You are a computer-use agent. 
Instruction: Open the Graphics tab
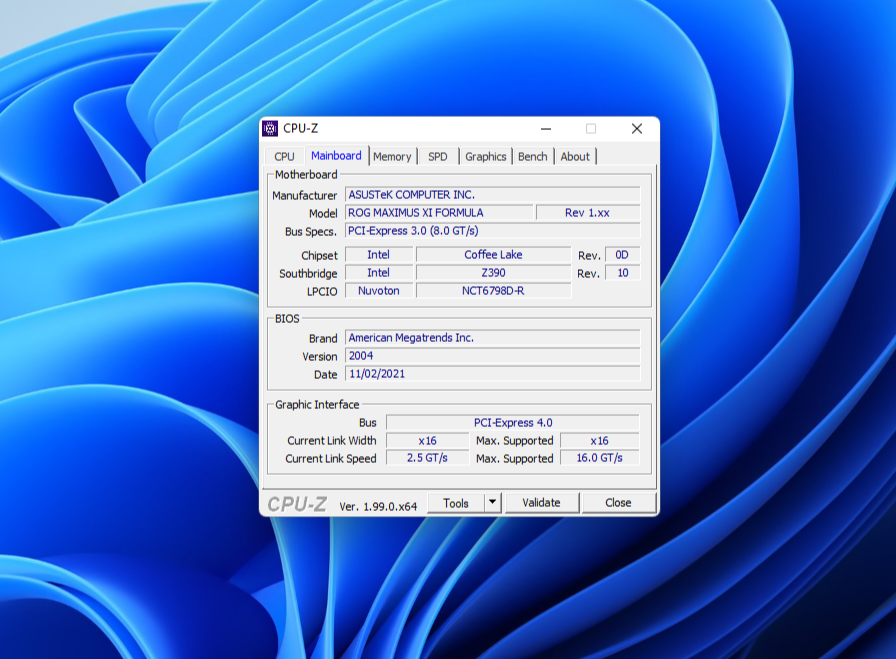pyautogui.click(x=486, y=157)
